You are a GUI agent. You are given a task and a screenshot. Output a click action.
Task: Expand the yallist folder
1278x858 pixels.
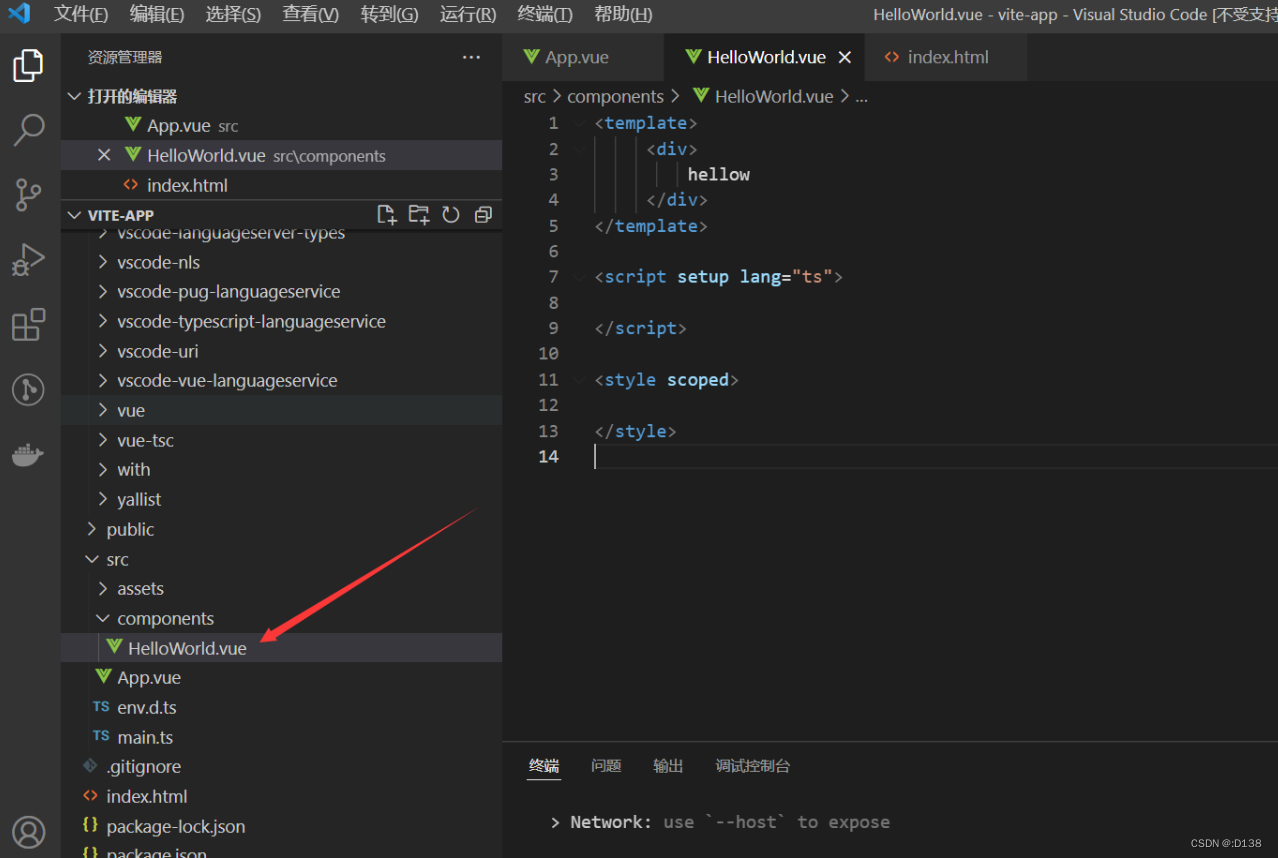pyautogui.click(x=281, y=499)
